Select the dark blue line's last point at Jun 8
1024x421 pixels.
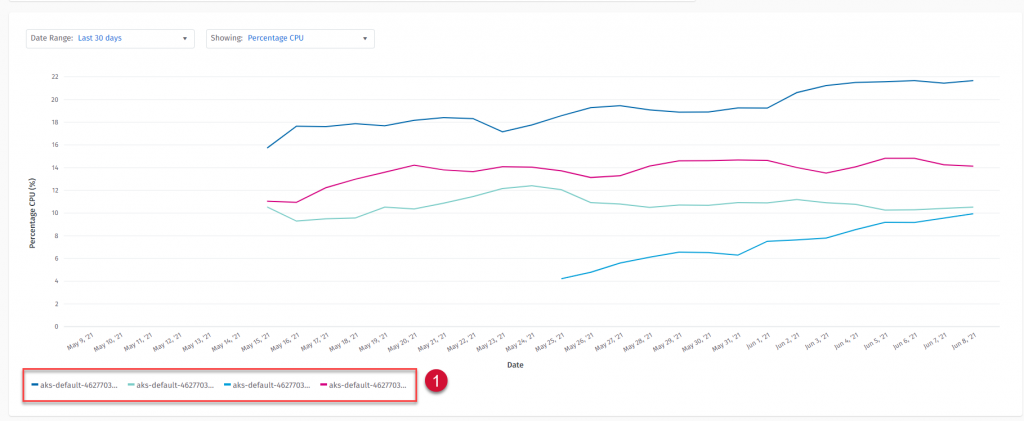pyautogui.click(x=973, y=80)
